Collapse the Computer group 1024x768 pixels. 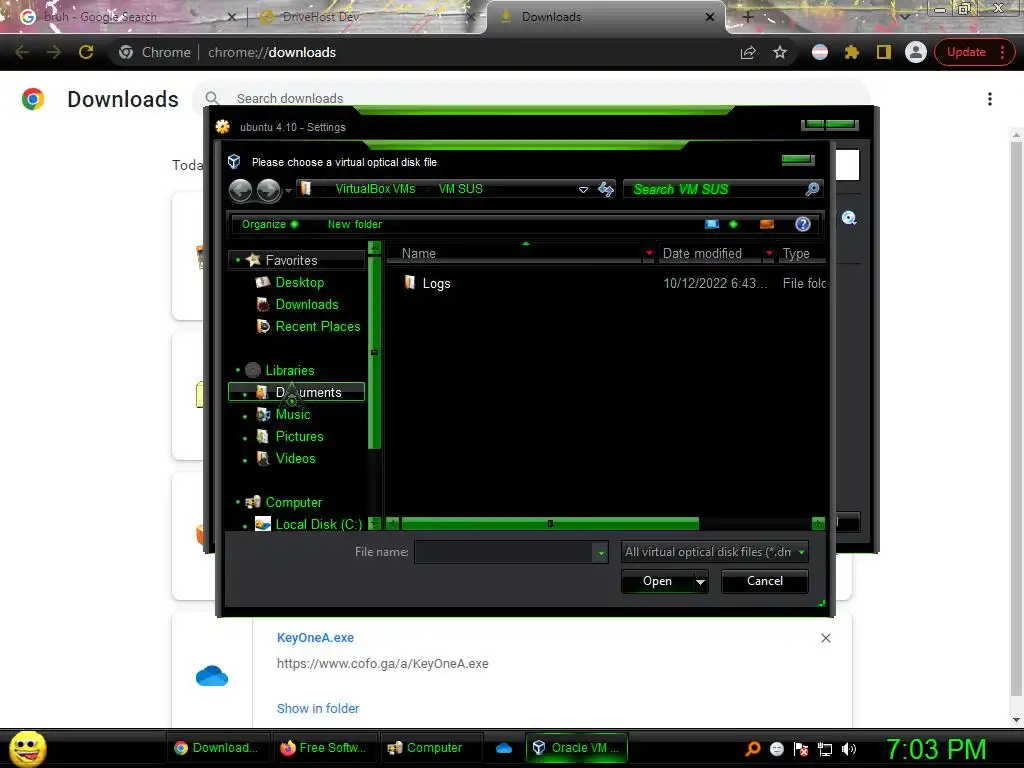tap(238, 502)
